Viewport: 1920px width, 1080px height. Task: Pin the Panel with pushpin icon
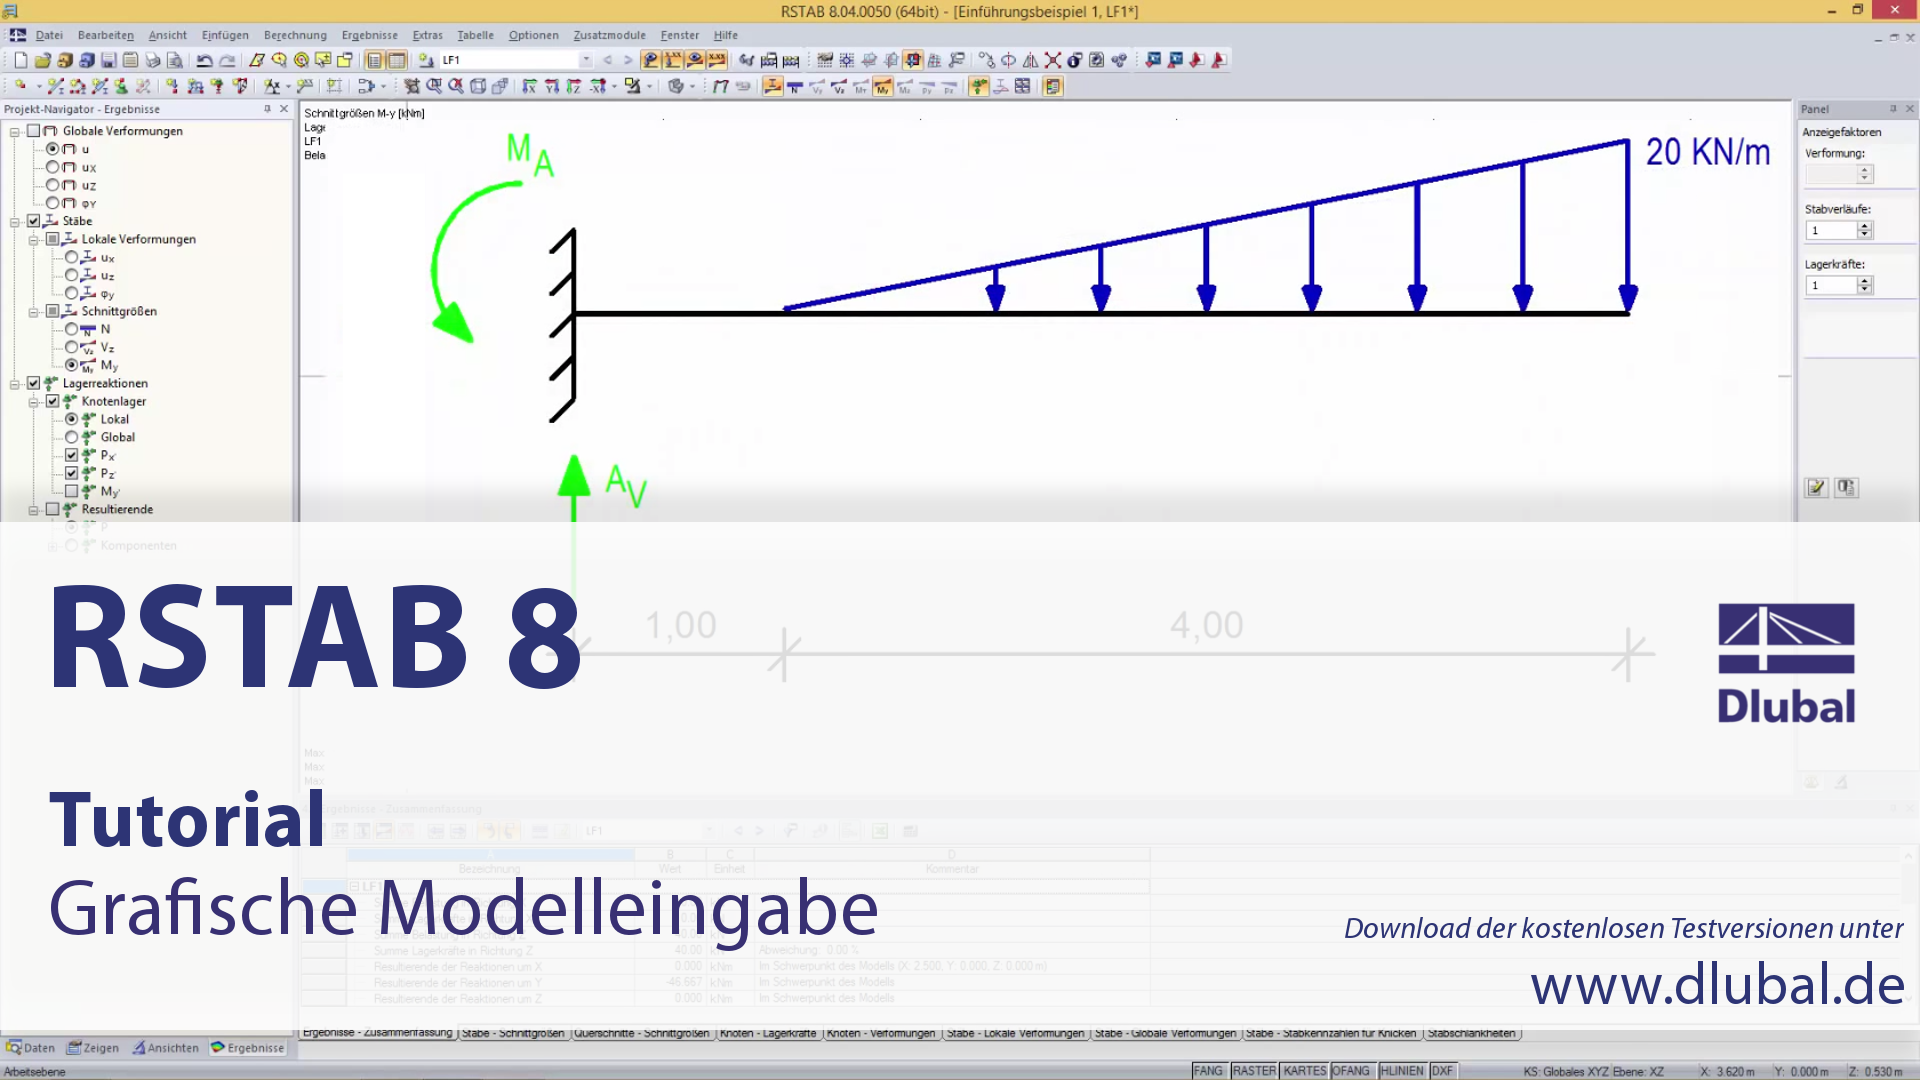pos(1893,109)
